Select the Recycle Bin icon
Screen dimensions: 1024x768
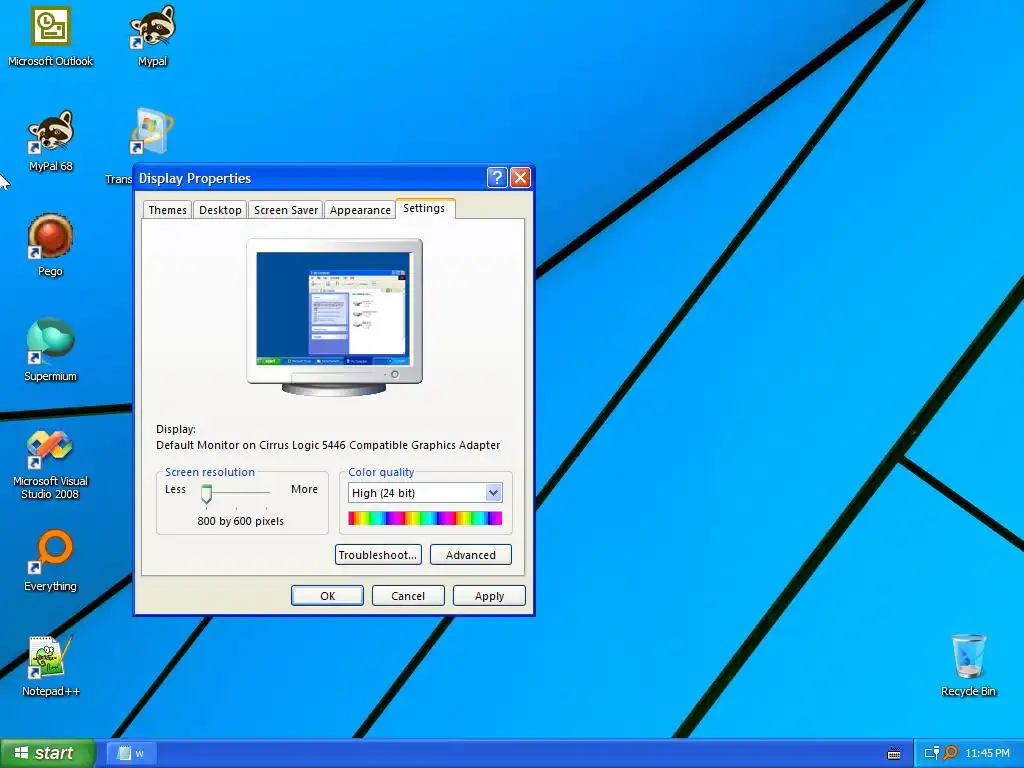[968, 665]
